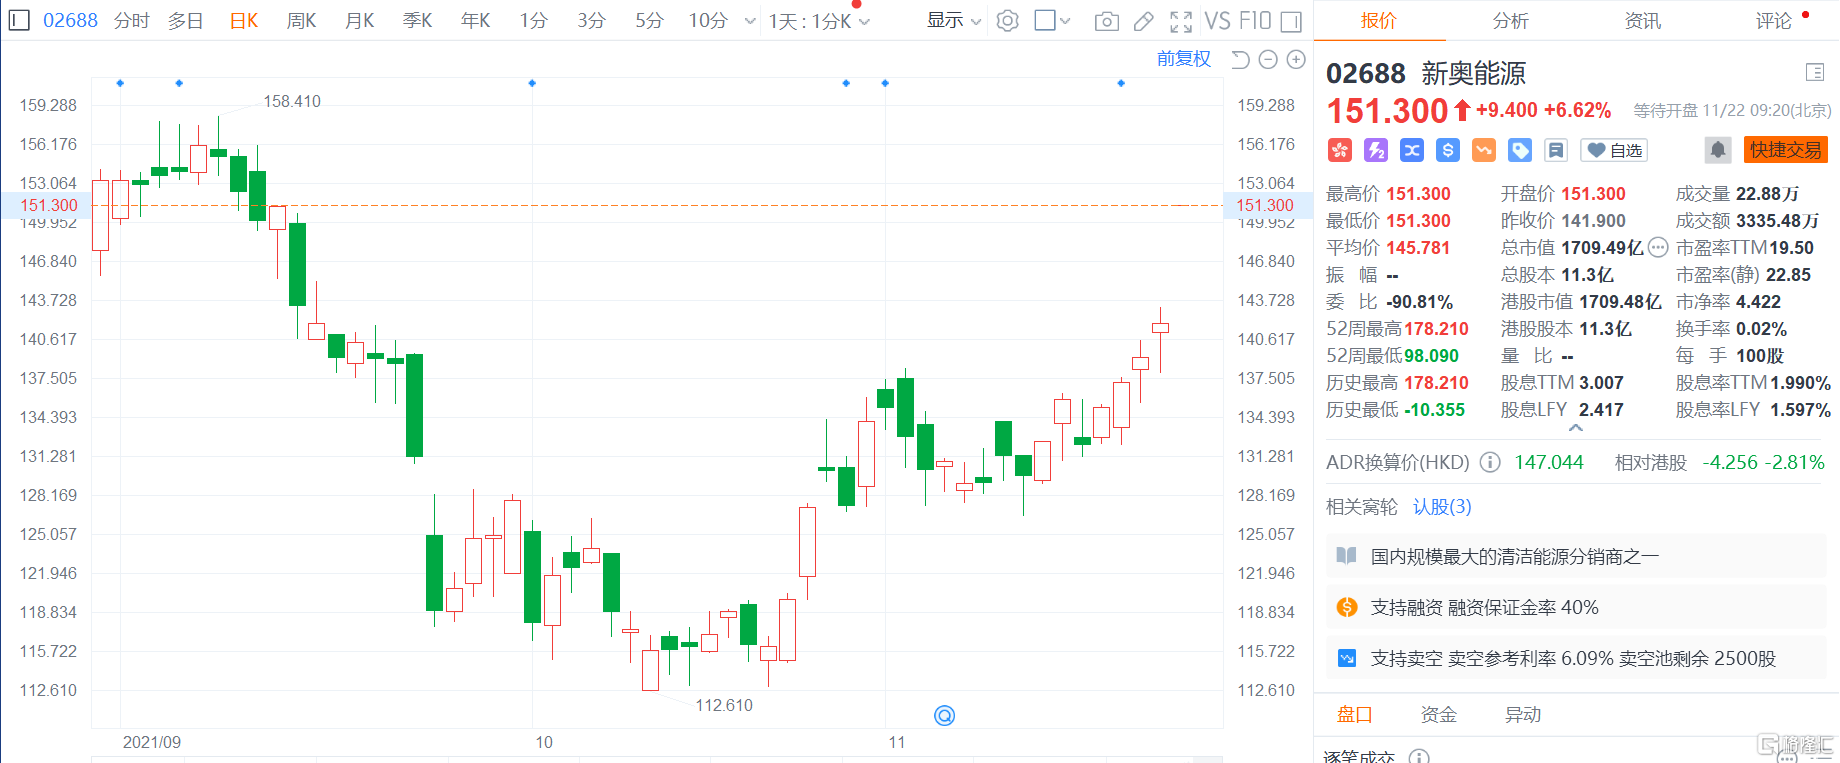The height and width of the screenshot is (763, 1840).
Task: Open the quote panel layout icon
Action: [x=1815, y=72]
